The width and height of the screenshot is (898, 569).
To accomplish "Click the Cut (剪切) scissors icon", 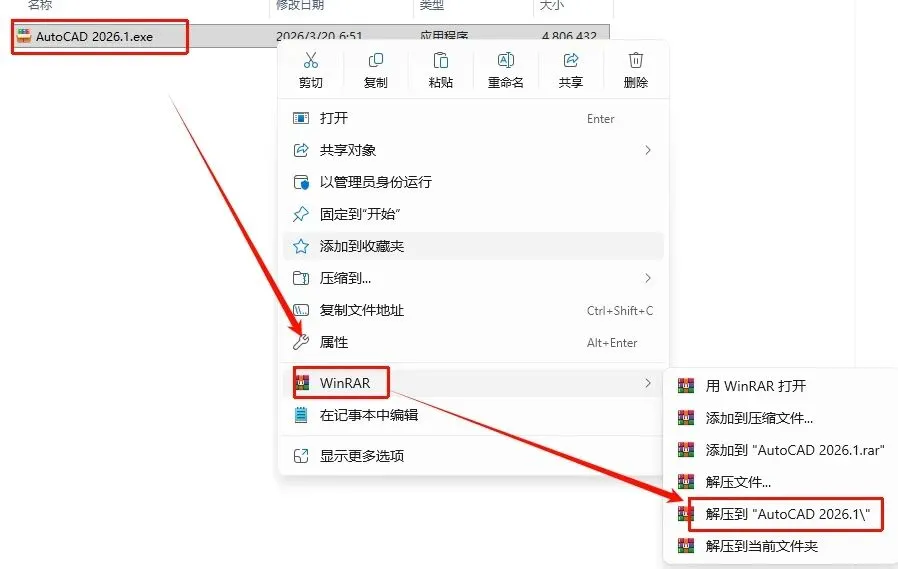I will pos(310,60).
